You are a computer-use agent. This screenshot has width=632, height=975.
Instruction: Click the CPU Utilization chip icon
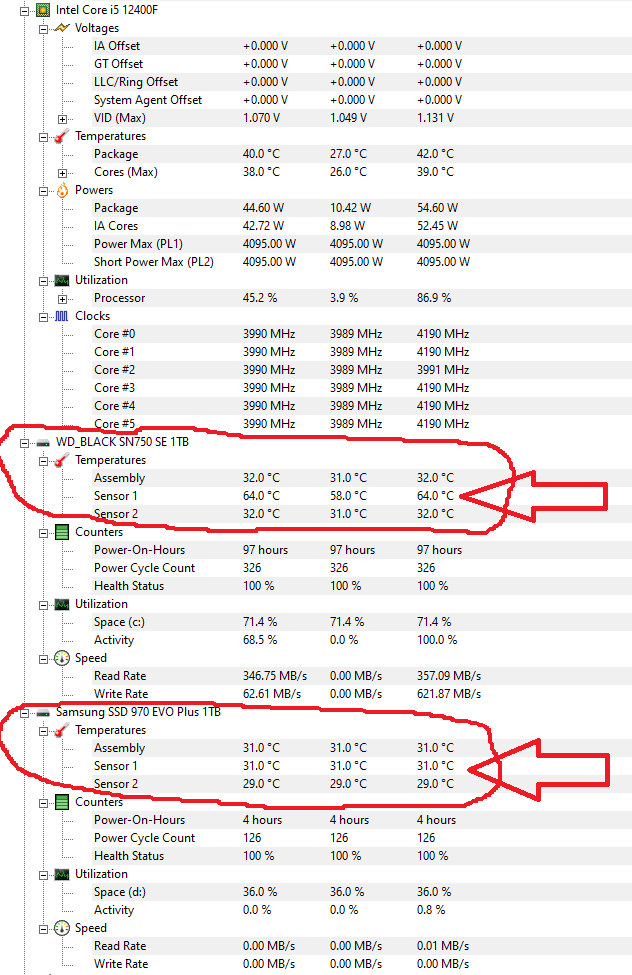click(62, 280)
